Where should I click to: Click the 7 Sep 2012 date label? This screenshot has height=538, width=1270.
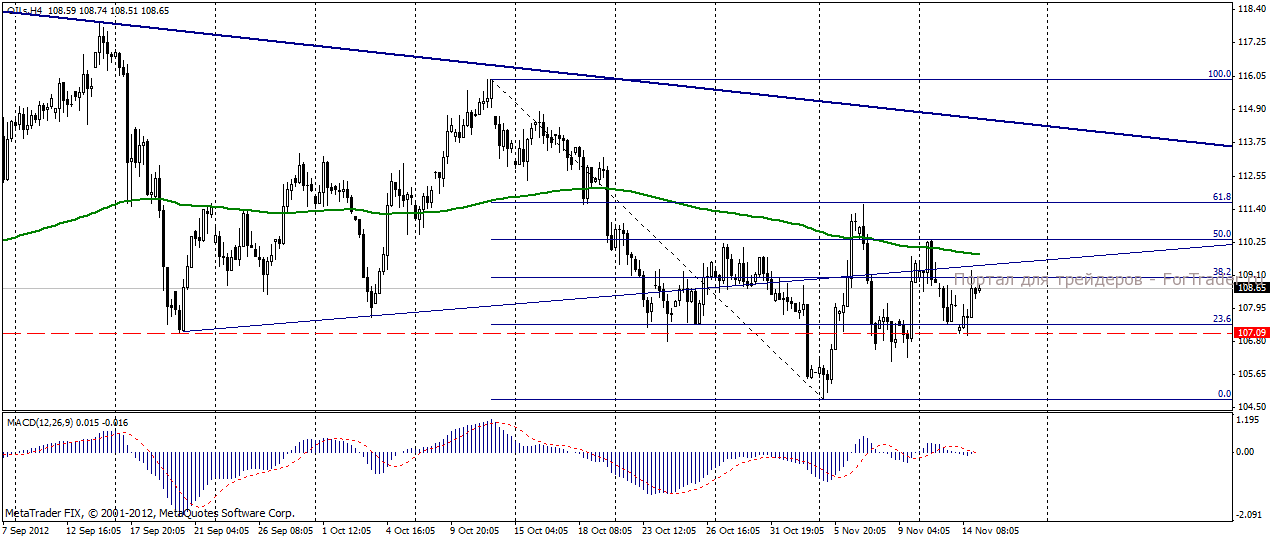point(24,529)
